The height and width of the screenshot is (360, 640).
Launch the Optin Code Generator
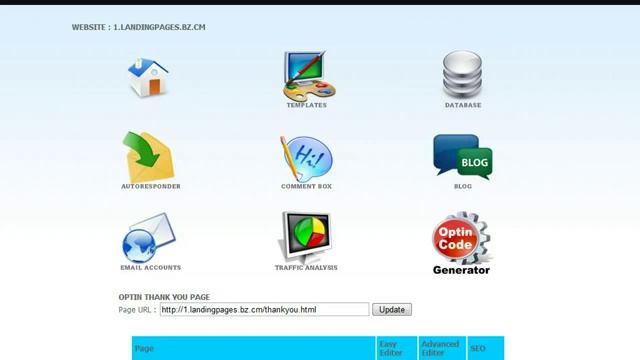(462, 243)
